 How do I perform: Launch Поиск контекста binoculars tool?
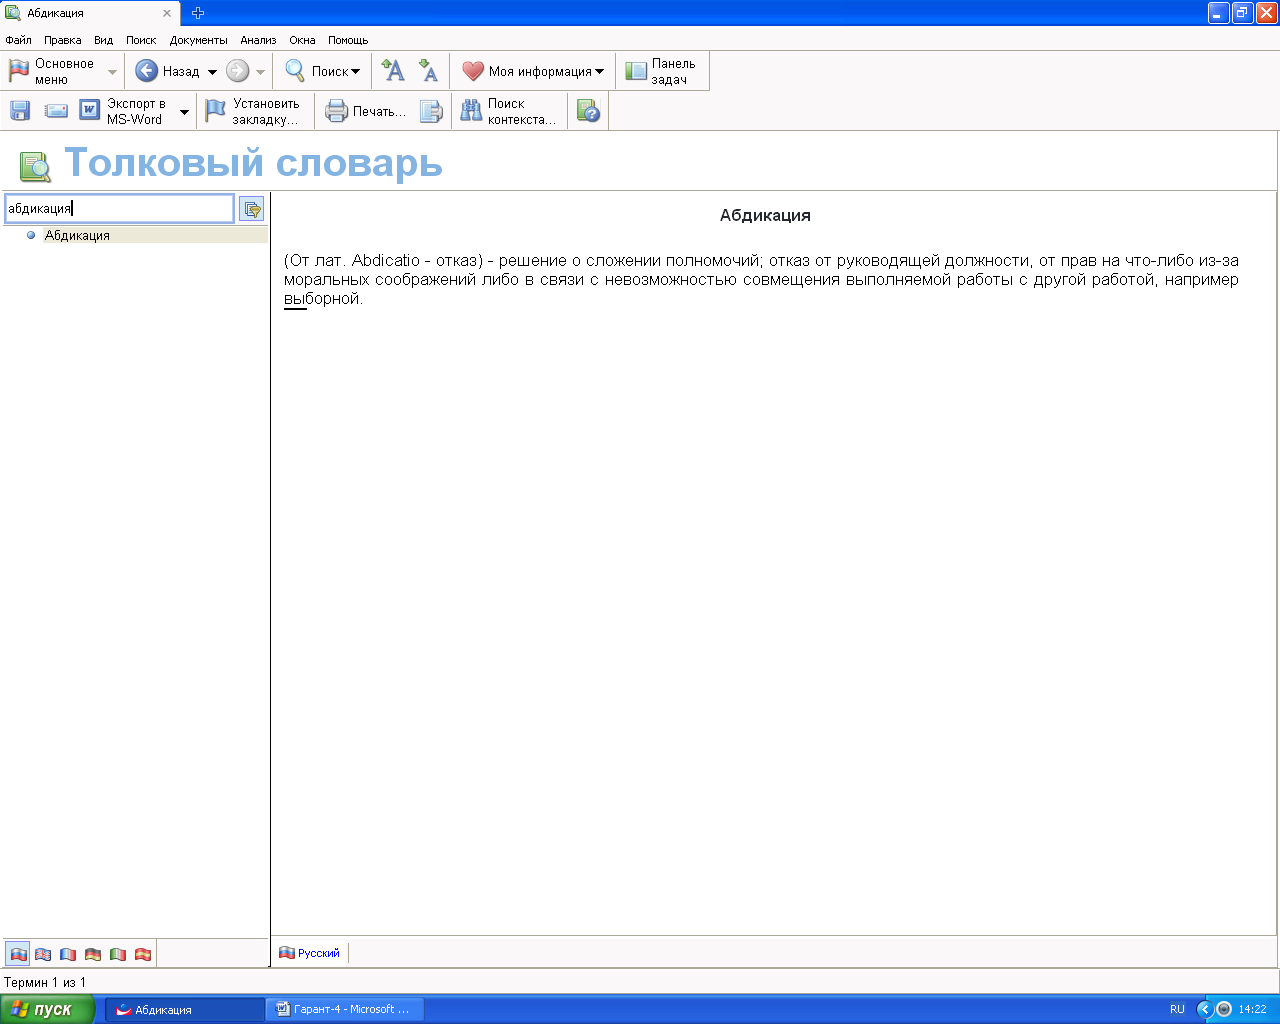click(508, 111)
